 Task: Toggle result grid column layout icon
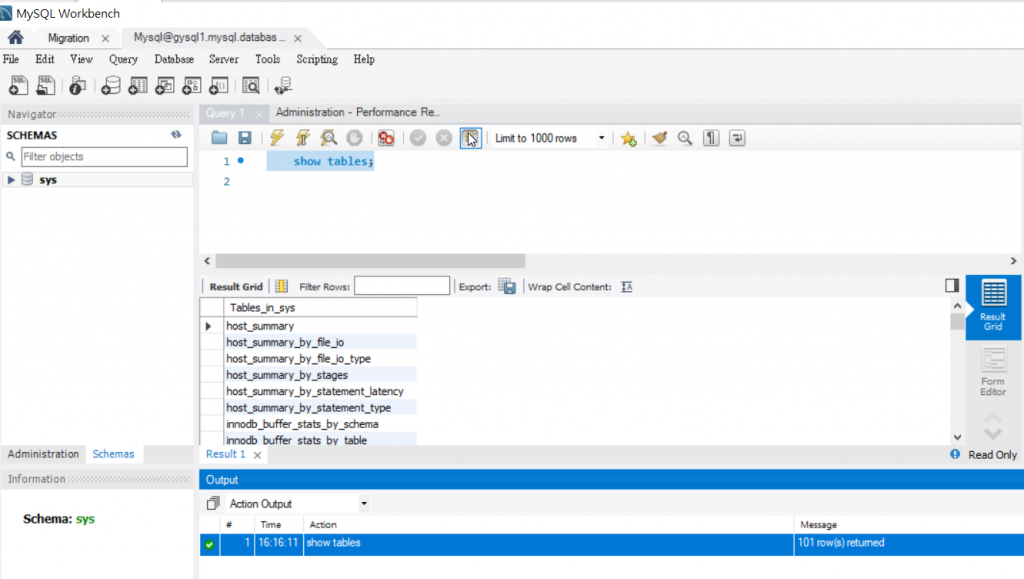[x=281, y=286]
